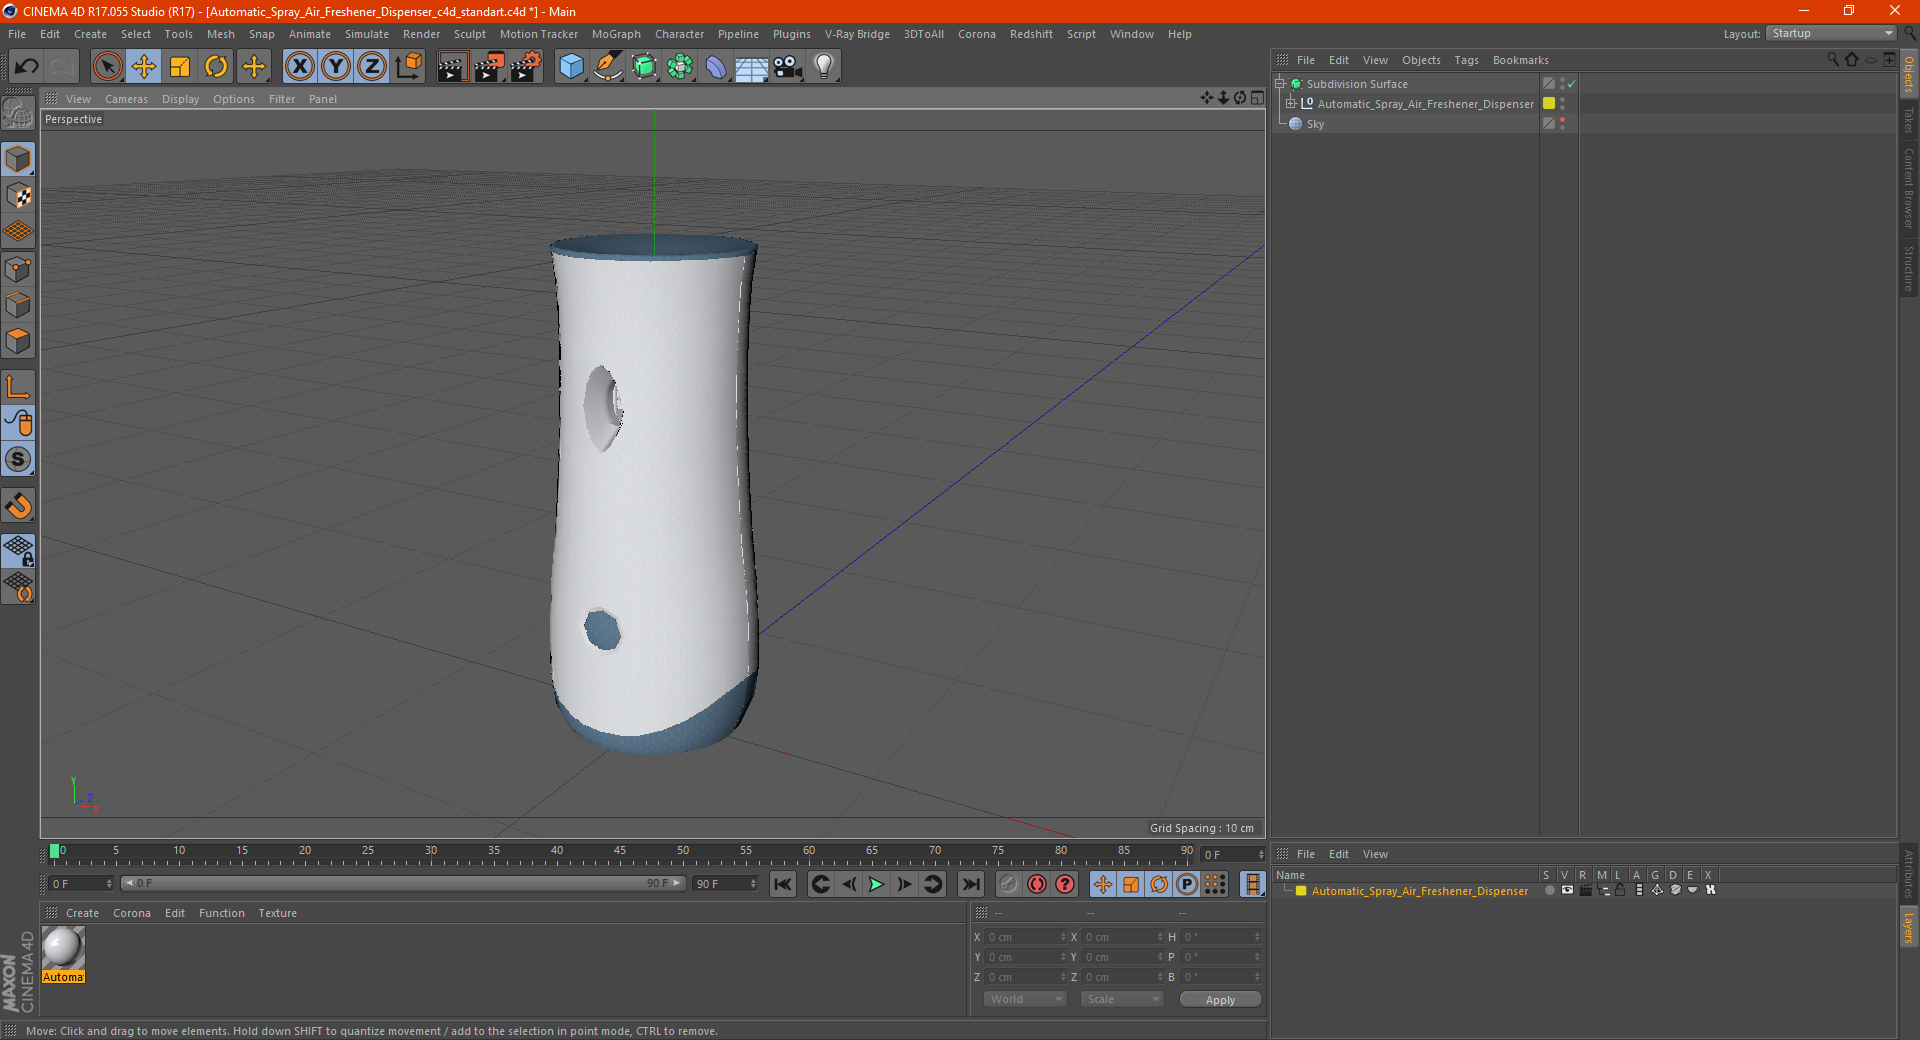The image size is (1920, 1040).
Task: Activate the Move tool
Action: pos(144,67)
